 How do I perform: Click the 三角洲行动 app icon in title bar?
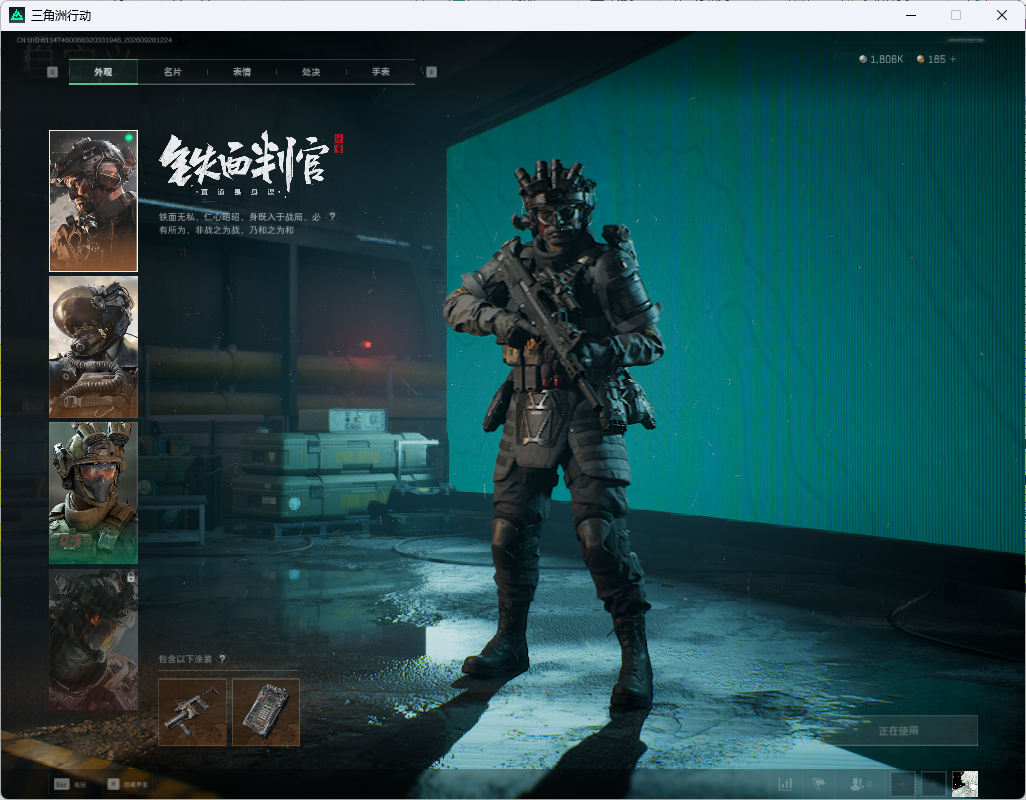pos(17,14)
